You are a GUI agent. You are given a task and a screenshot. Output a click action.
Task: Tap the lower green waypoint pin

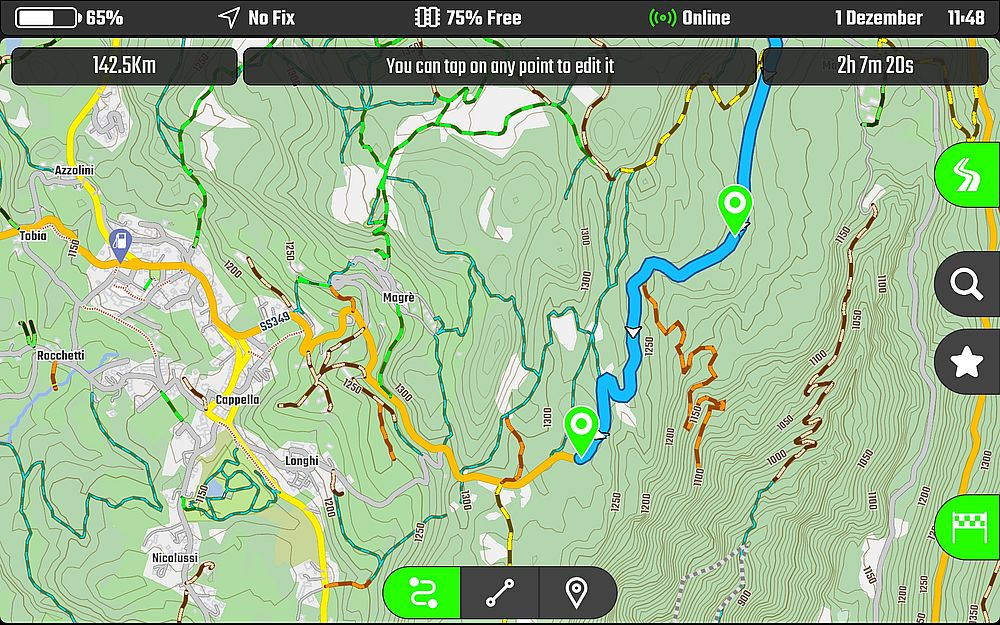click(582, 431)
